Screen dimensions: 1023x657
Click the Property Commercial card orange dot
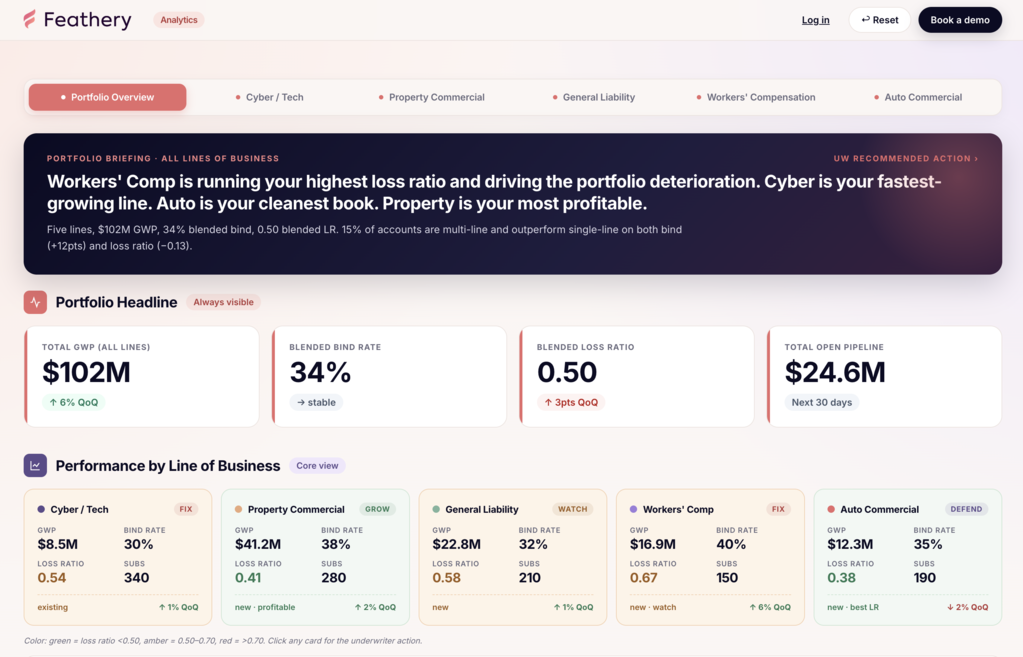(238, 510)
